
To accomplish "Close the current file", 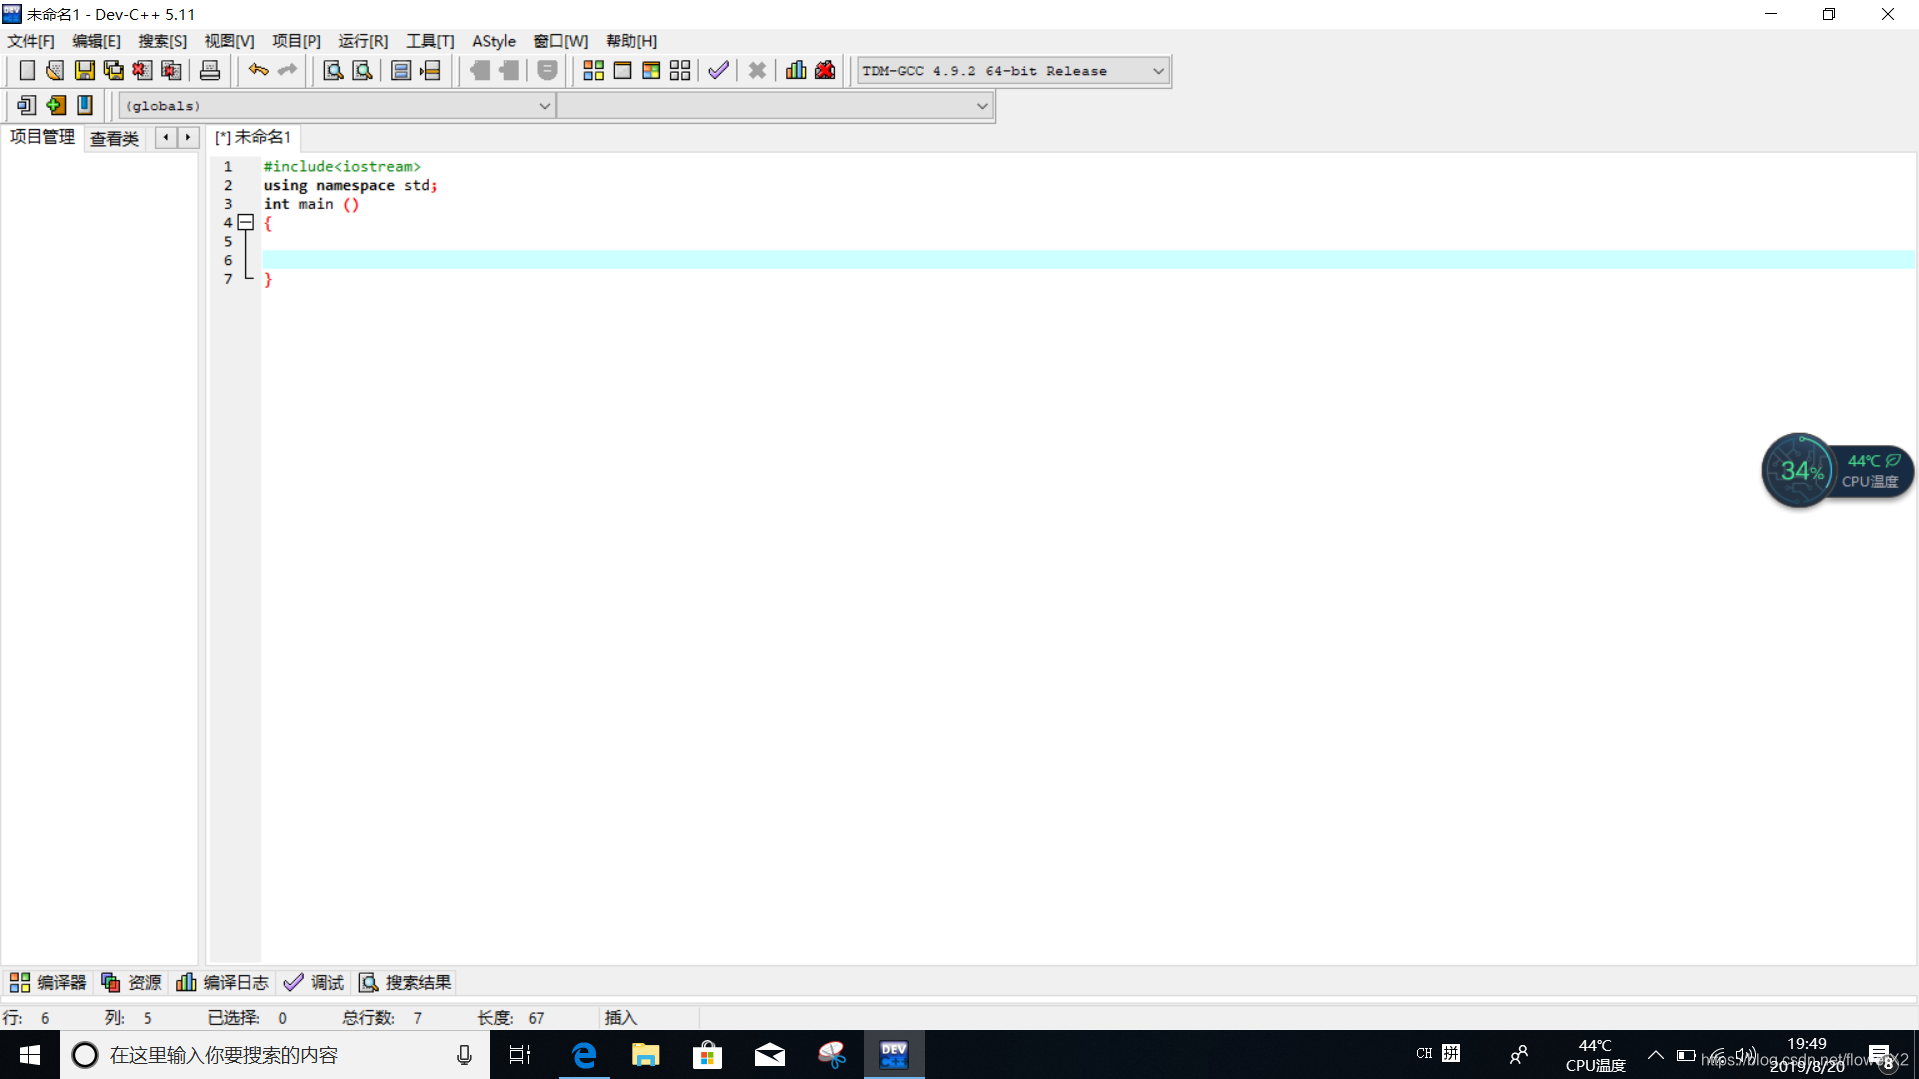I will [142, 70].
